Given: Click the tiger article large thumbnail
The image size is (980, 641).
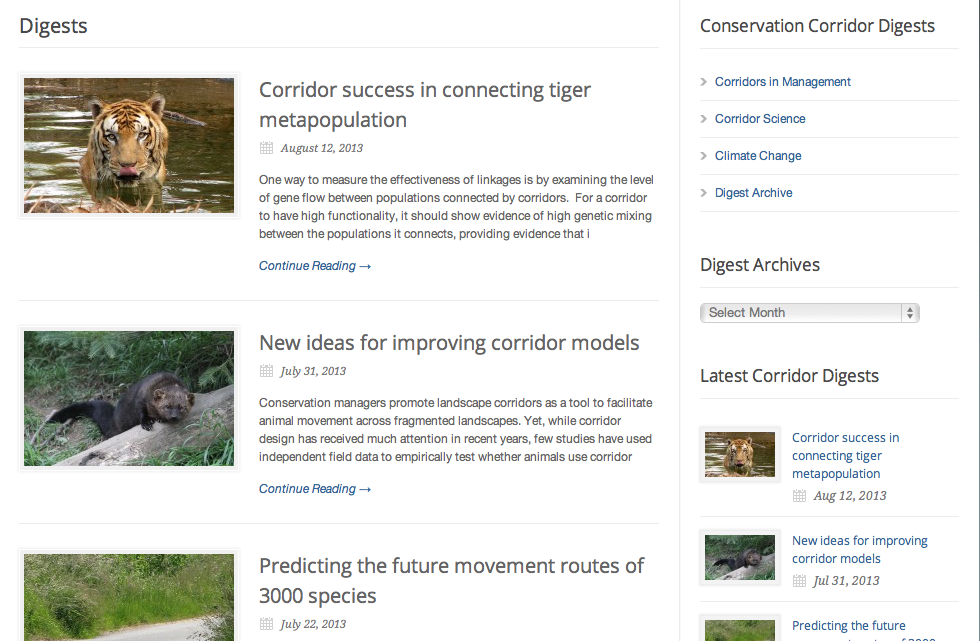Looking at the screenshot, I should click(x=129, y=145).
